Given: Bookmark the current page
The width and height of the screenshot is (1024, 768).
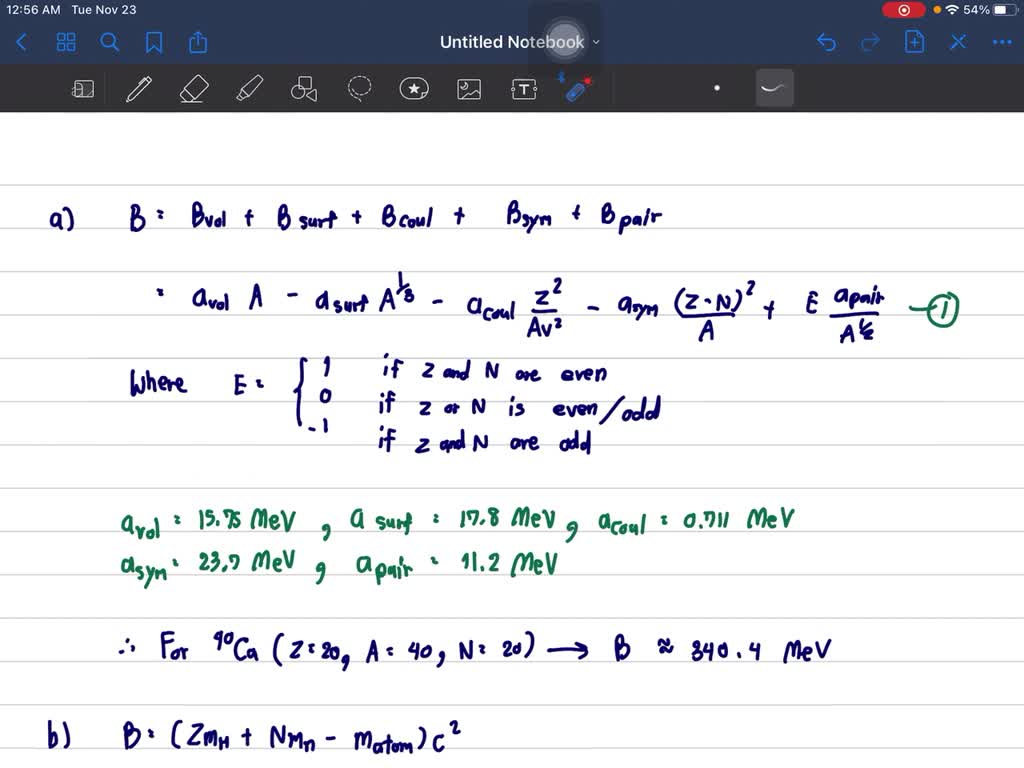Looking at the screenshot, I should [x=152, y=42].
